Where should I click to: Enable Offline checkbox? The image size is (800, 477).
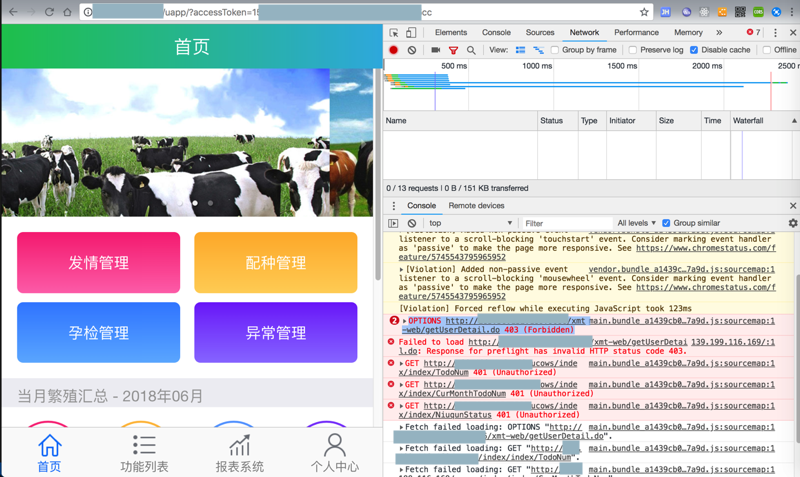tap(766, 50)
